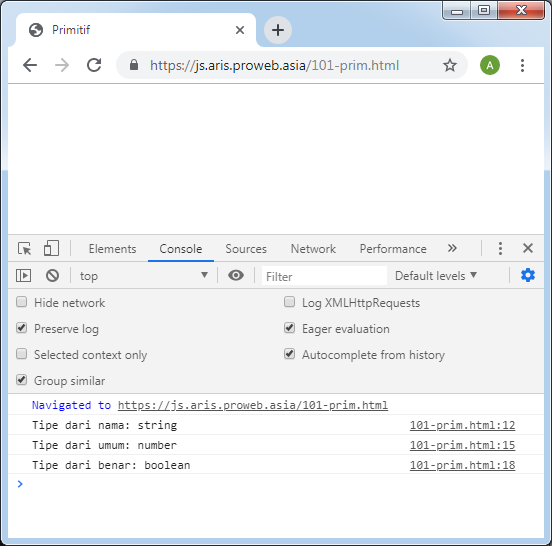Switch to the Network tab
This screenshot has height=546, width=552.
click(313, 249)
